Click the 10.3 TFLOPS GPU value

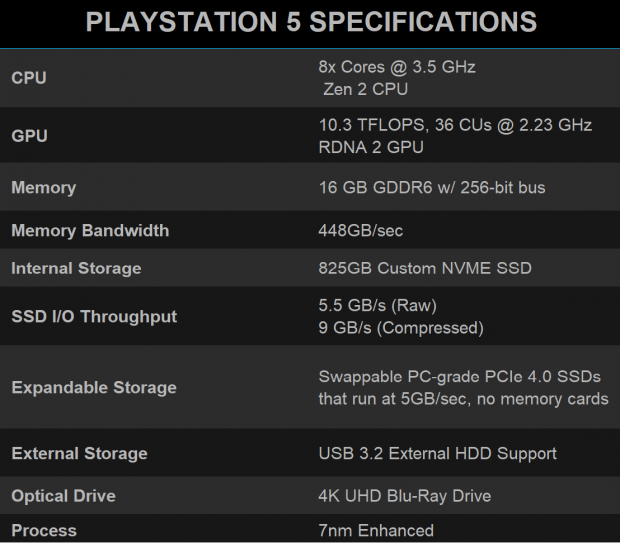[x=455, y=125]
